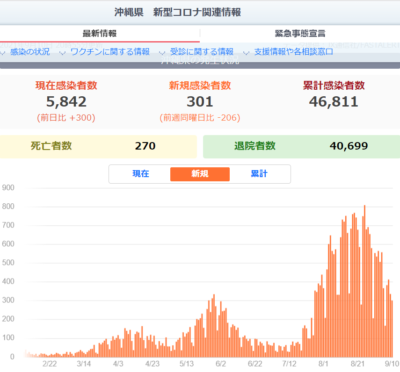Viewport: 400px width, 372px height.
Task: Click the 4/3 x-axis date label
Action: coord(118,364)
